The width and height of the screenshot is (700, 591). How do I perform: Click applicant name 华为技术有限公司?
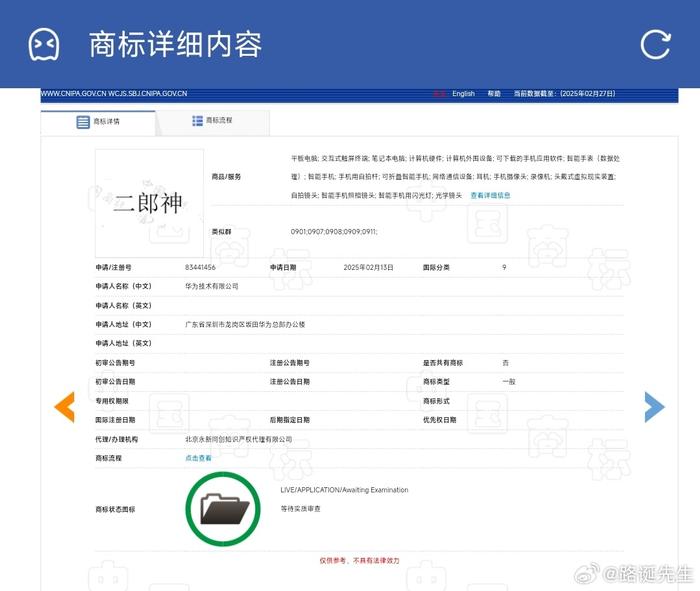[x=212, y=286]
